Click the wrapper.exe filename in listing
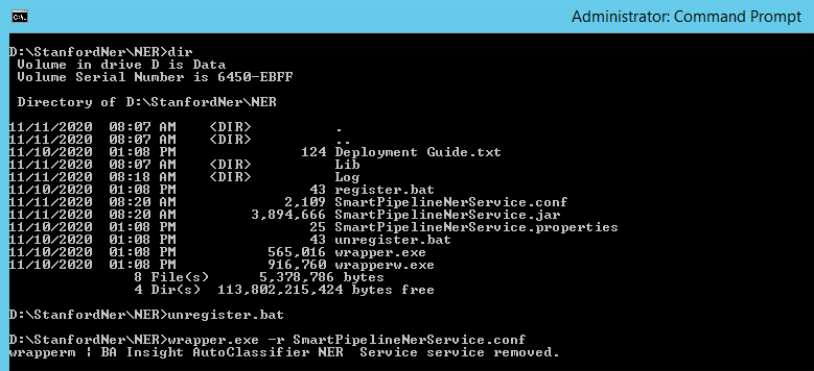Image resolution: width=814 pixels, height=371 pixels. click(381, 253)
